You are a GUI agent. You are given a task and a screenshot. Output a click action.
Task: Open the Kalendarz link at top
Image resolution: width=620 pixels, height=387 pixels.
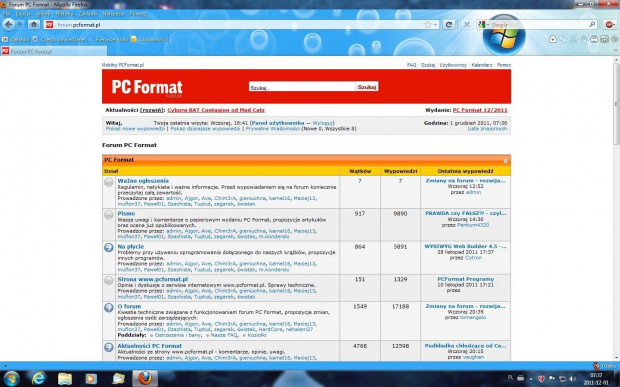(482, 65)
